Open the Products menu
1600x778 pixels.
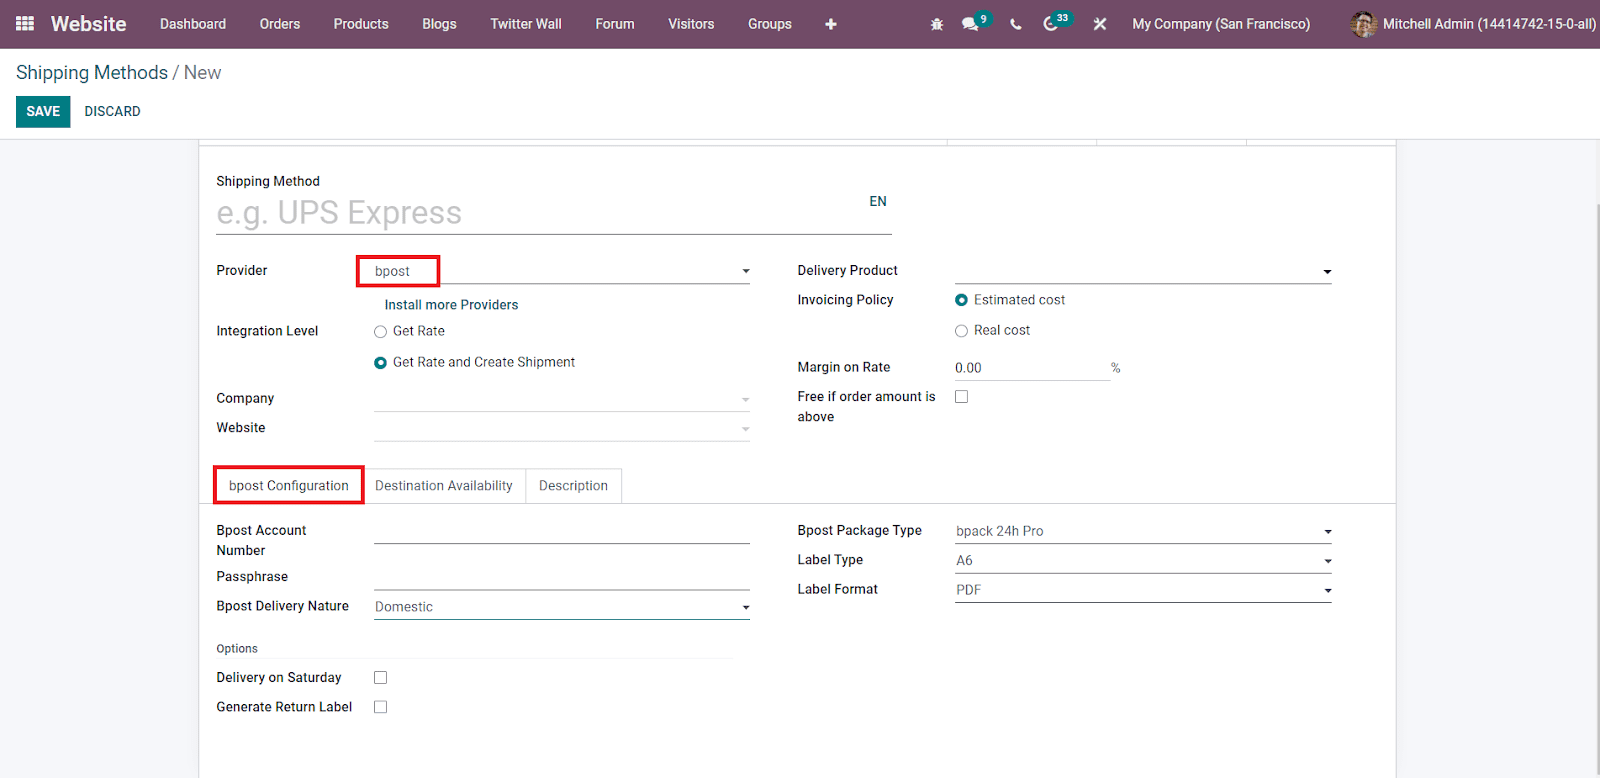coord(361,24)
